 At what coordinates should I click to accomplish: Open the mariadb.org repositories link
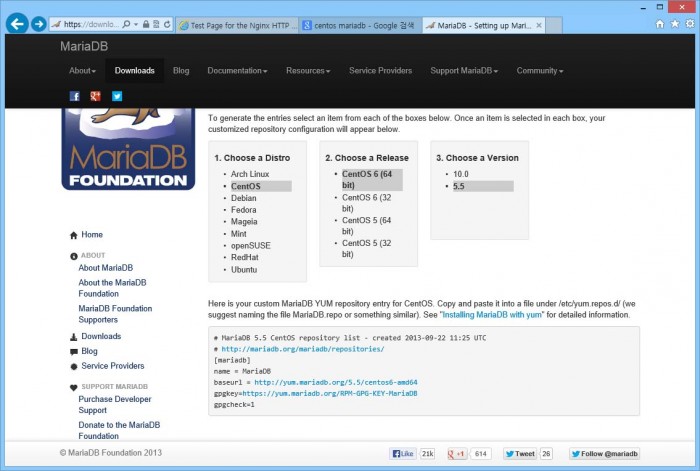pos(303,349)
